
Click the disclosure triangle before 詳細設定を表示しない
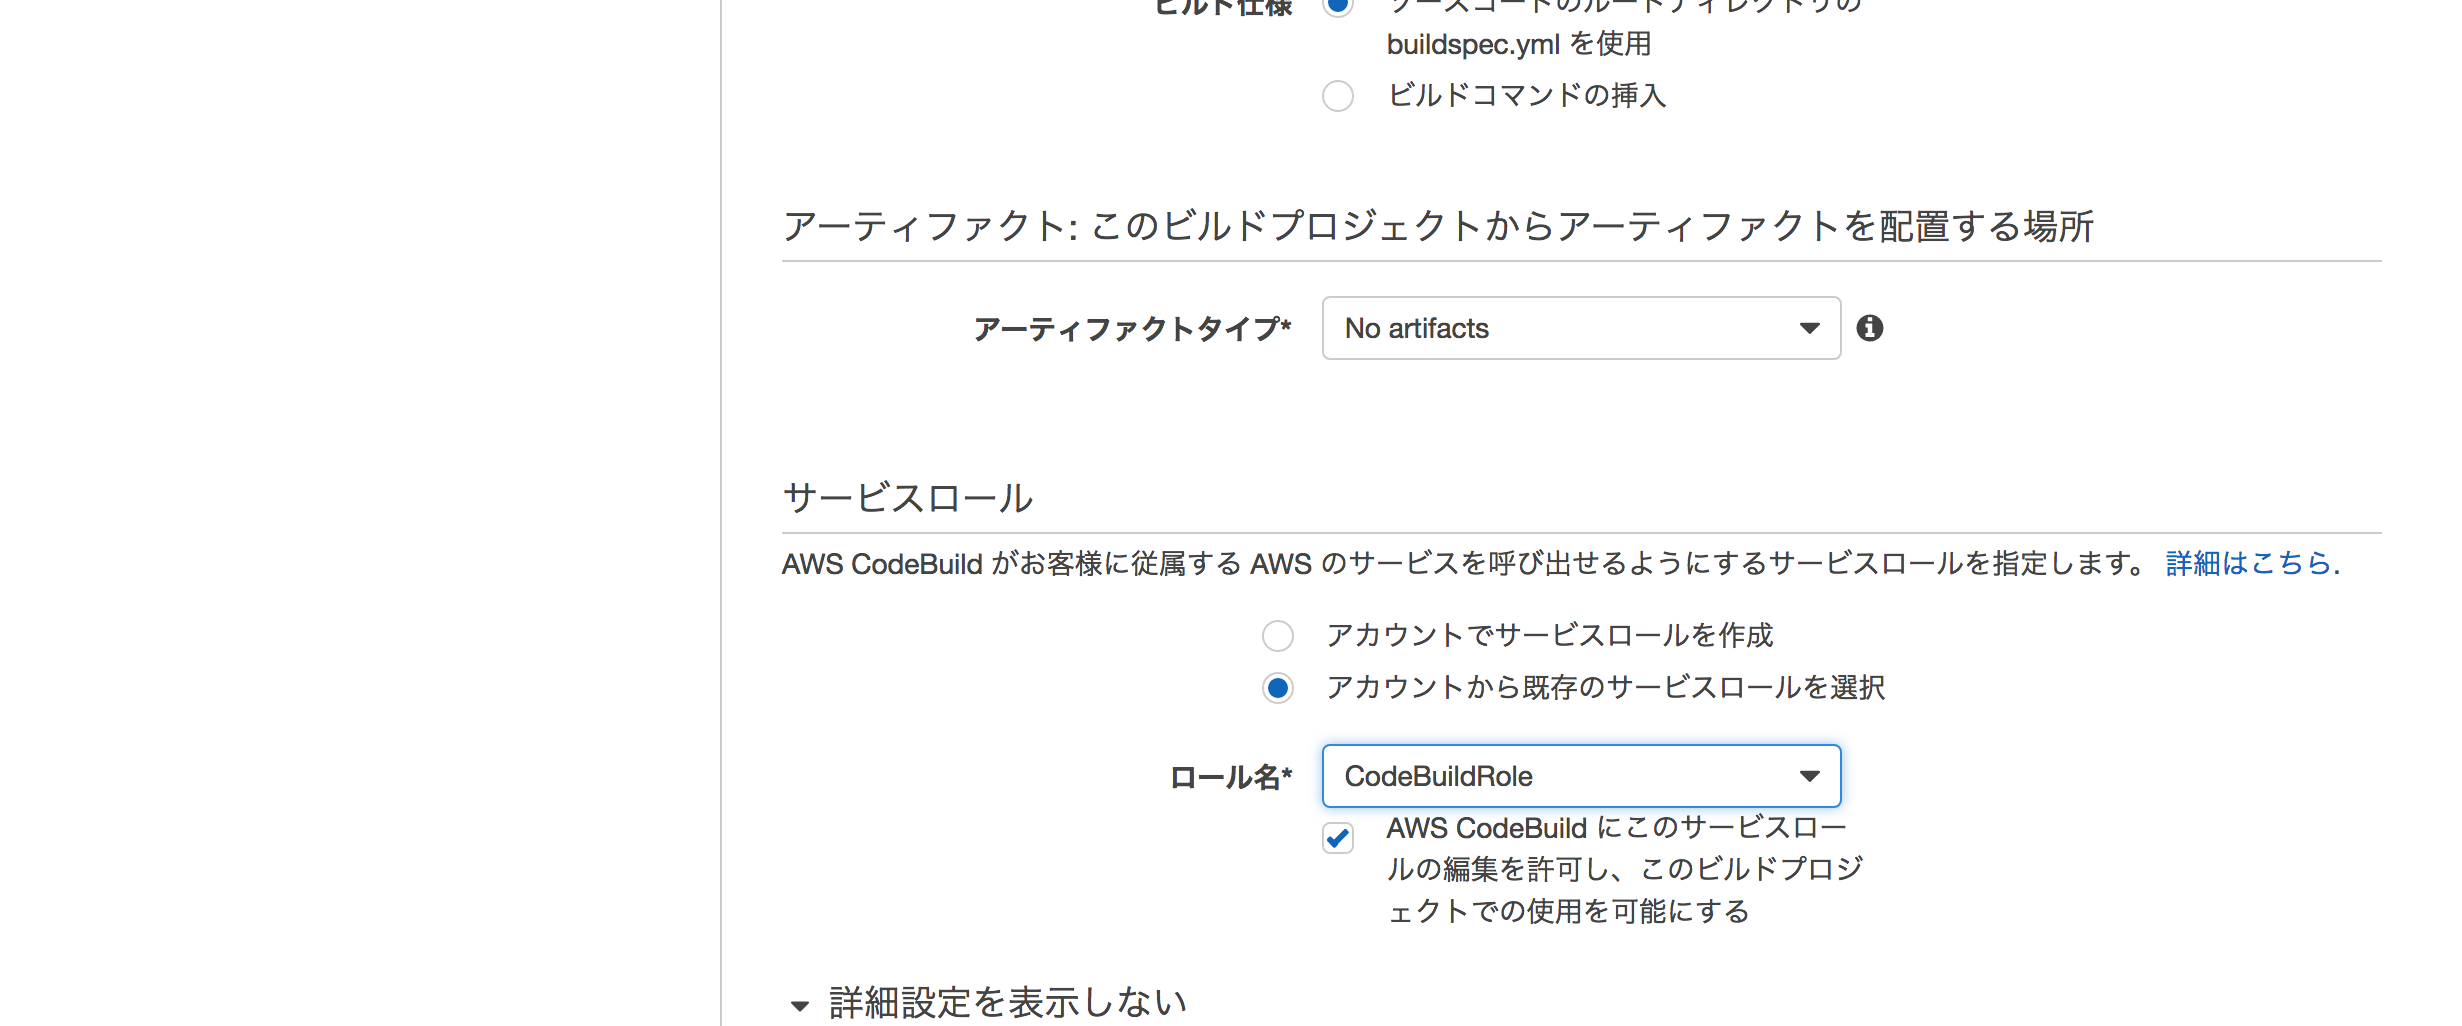point(798,1003)
